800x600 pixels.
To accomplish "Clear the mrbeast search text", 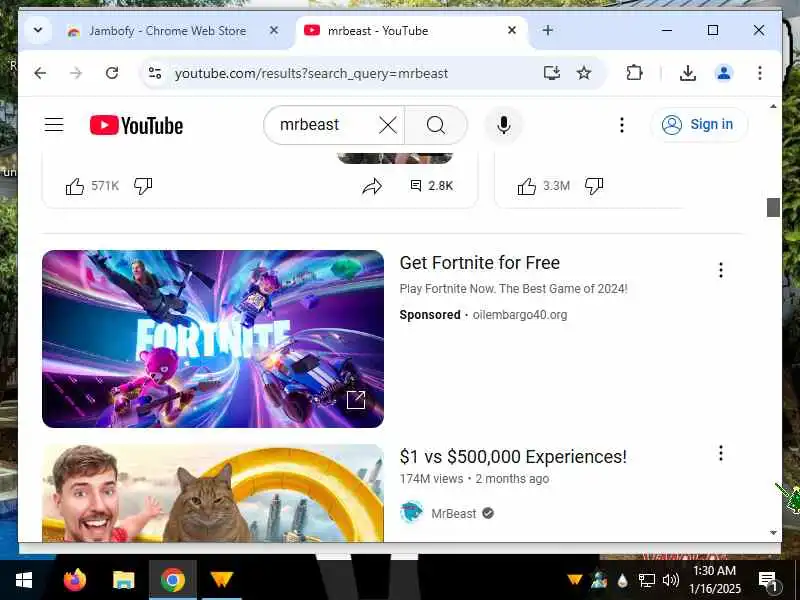I will [x=388, y=125].
